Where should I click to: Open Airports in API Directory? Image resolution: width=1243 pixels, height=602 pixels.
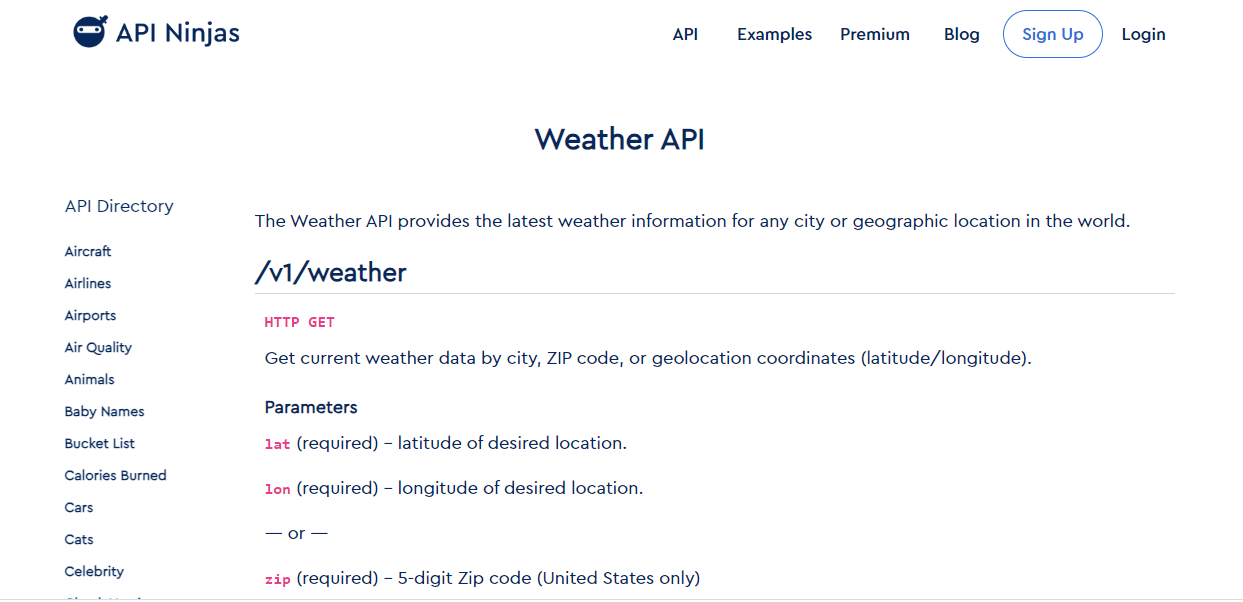point(90,315)
